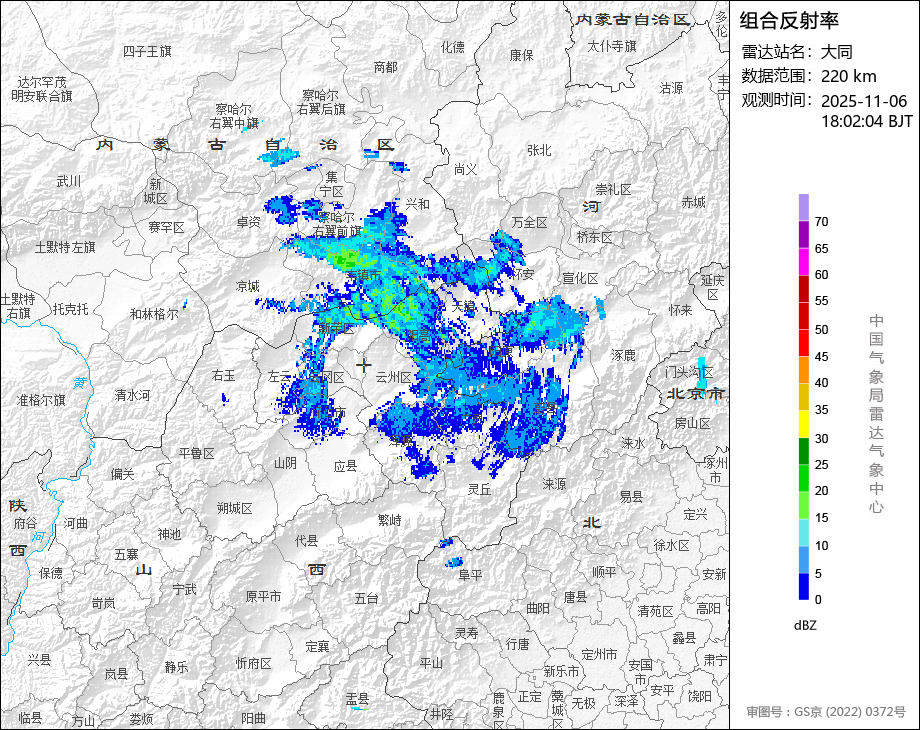This screenshot has height=730, width=920.
Task: Click the legend swatch between 60 and 65
Action: click(x=803, y=261)
